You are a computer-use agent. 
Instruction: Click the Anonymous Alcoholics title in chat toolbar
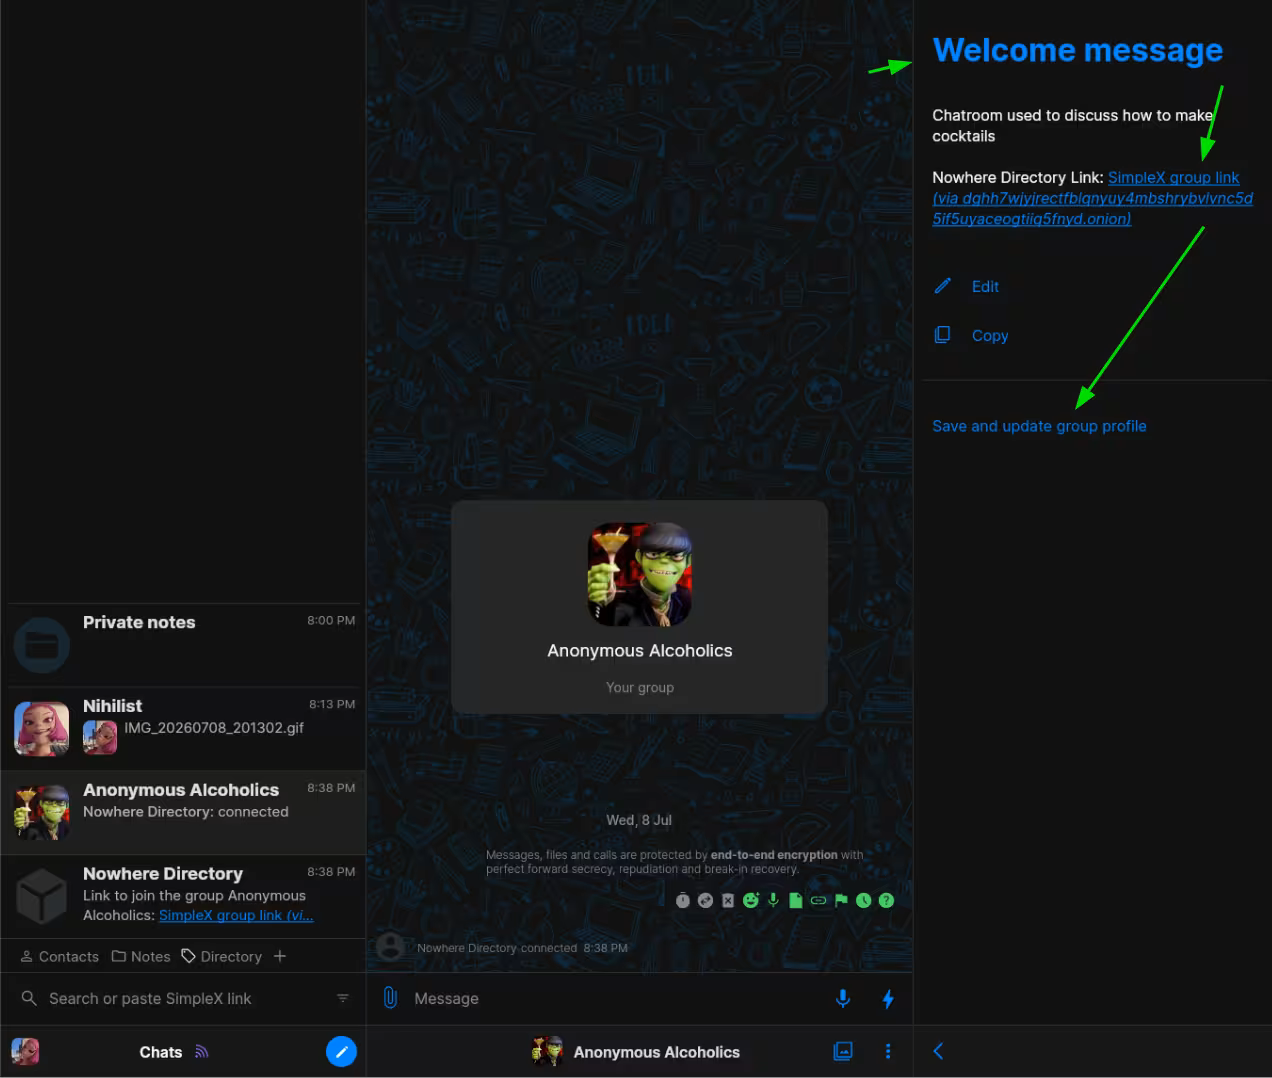click(x=656, y=1052)
